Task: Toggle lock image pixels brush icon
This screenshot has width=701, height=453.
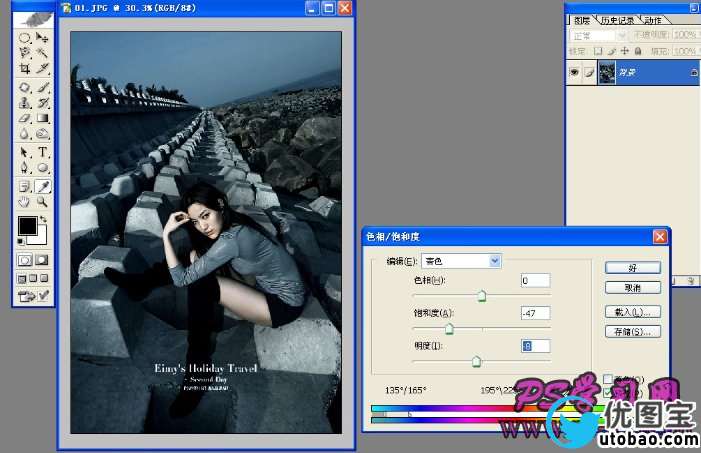Action: tap(612, 51)
